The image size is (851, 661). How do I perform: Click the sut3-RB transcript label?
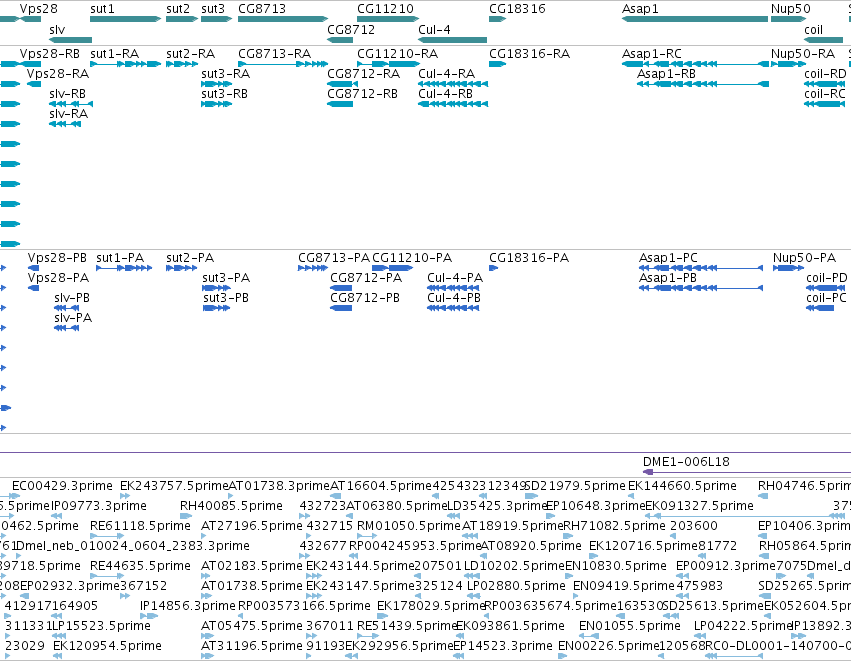pyautogui.click(x=225, y=94)
